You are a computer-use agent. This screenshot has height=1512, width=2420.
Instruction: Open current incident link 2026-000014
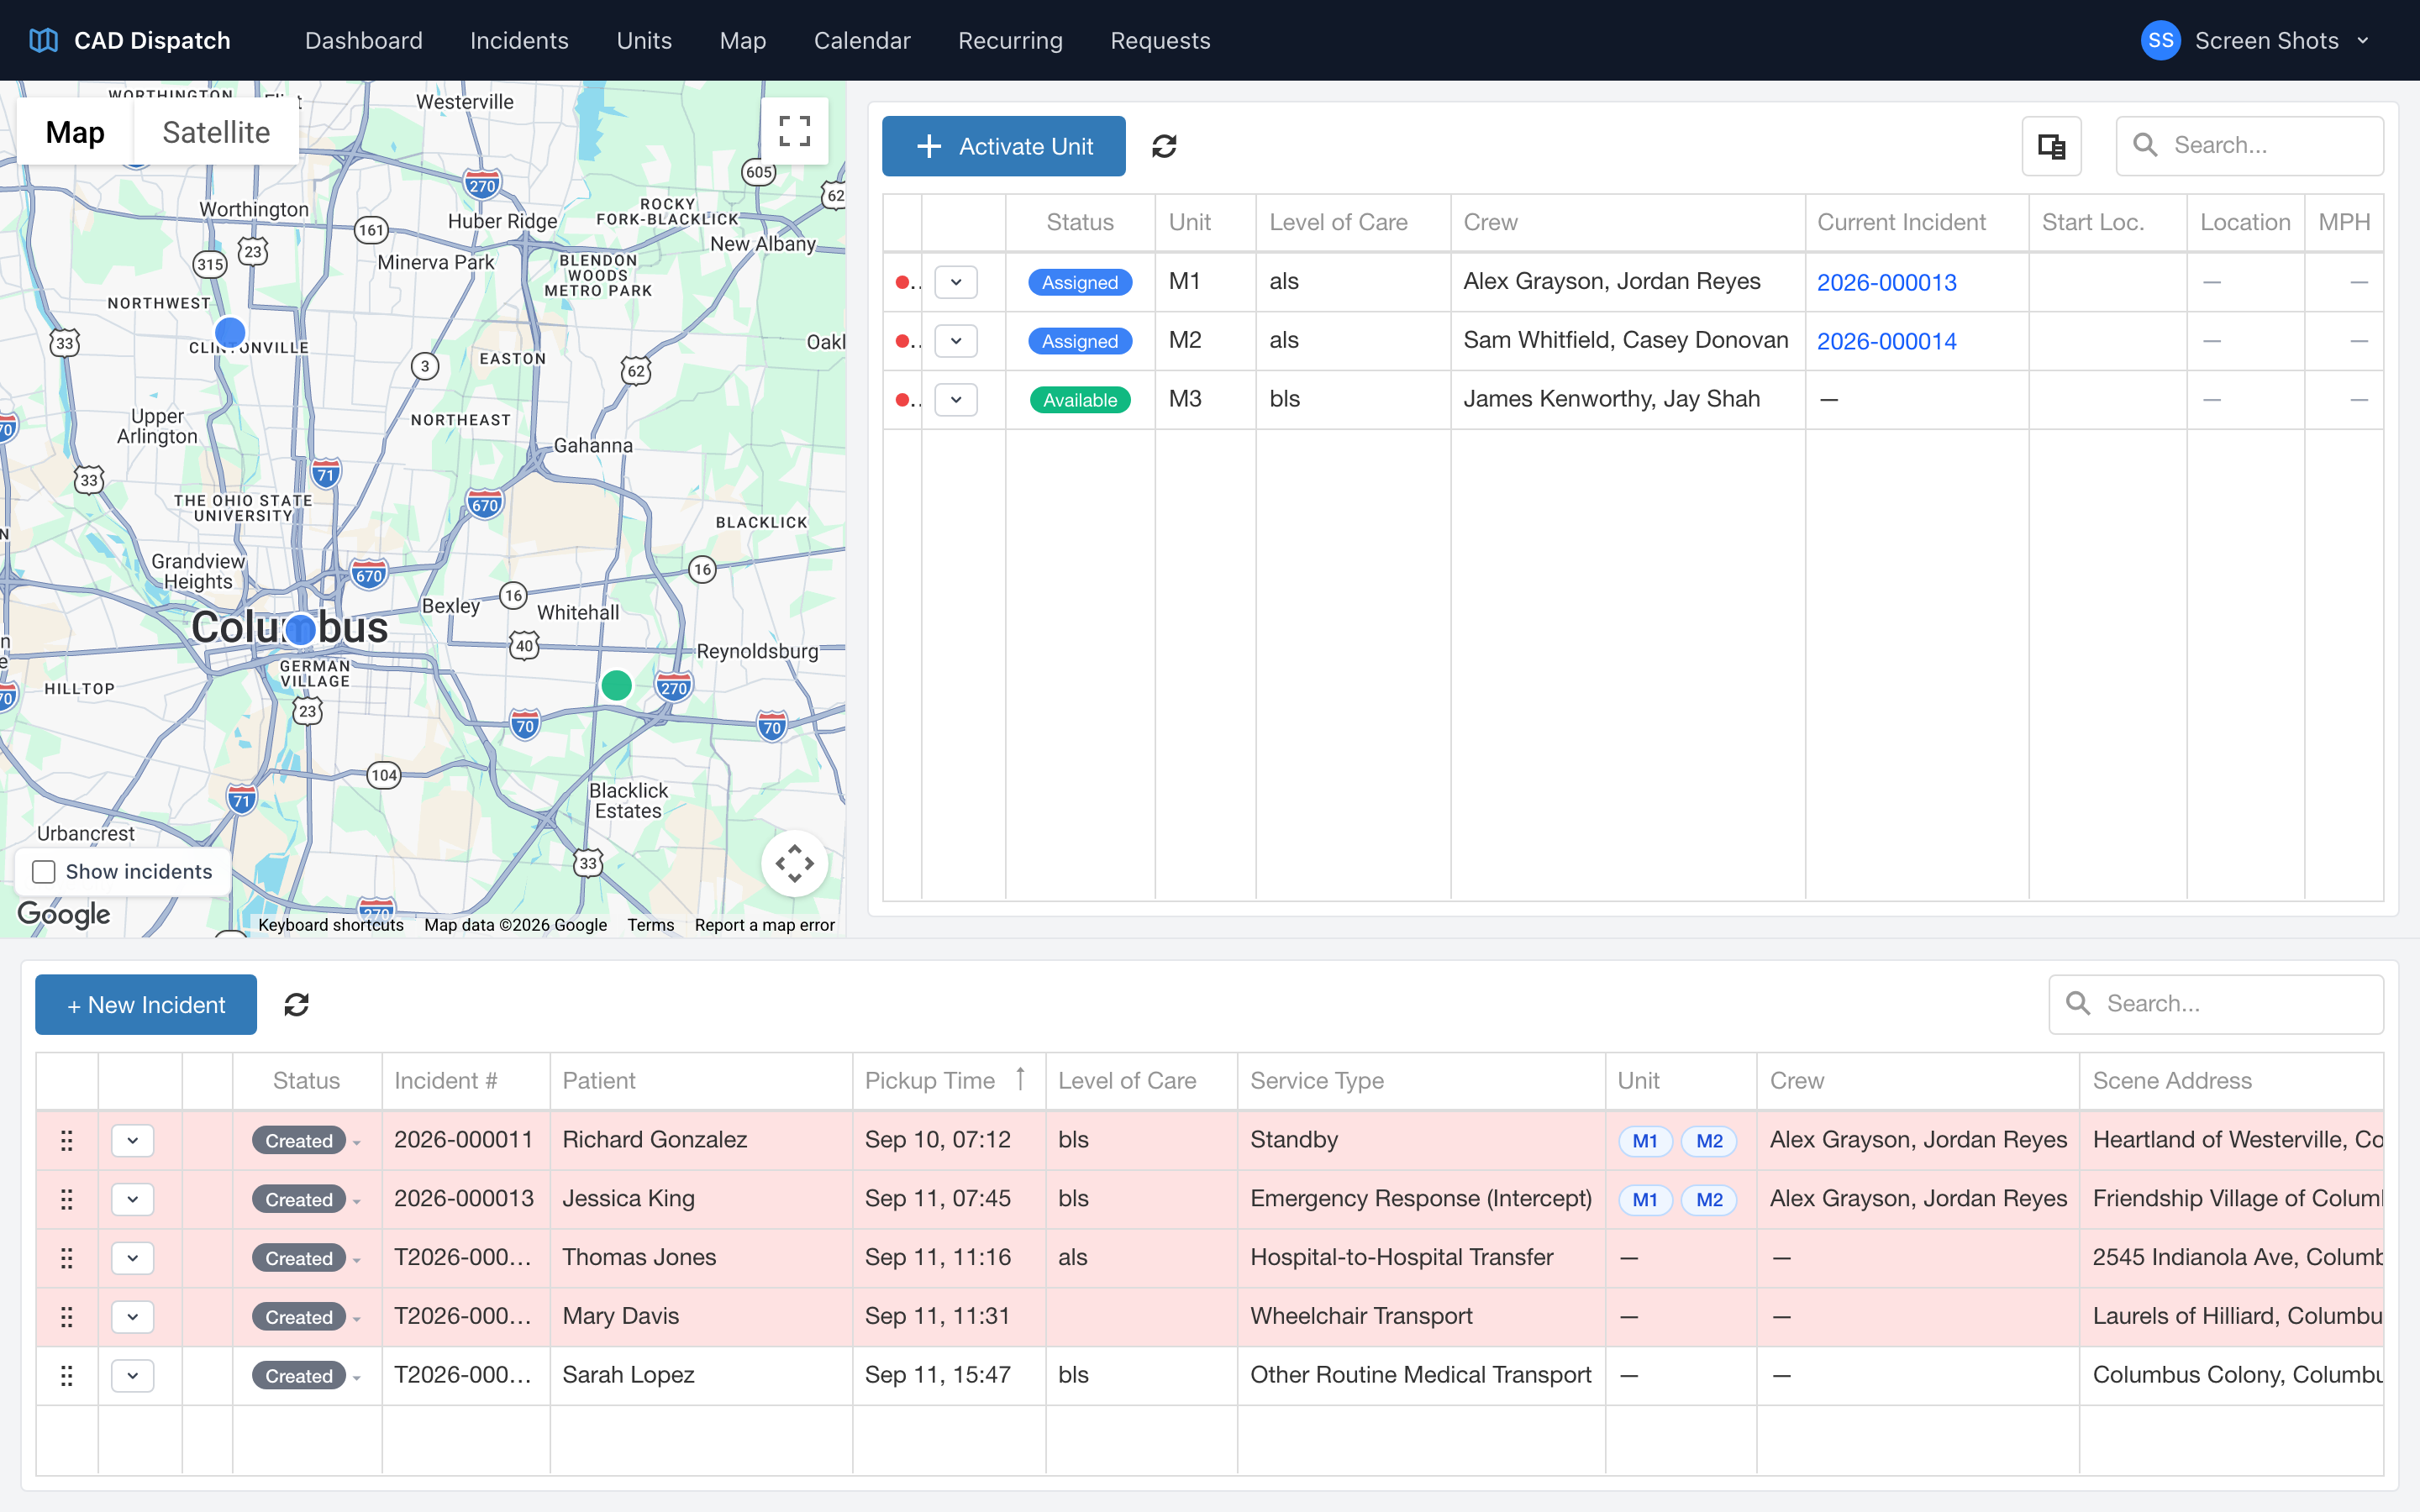pyautogui.click(x=1886, y=341)
